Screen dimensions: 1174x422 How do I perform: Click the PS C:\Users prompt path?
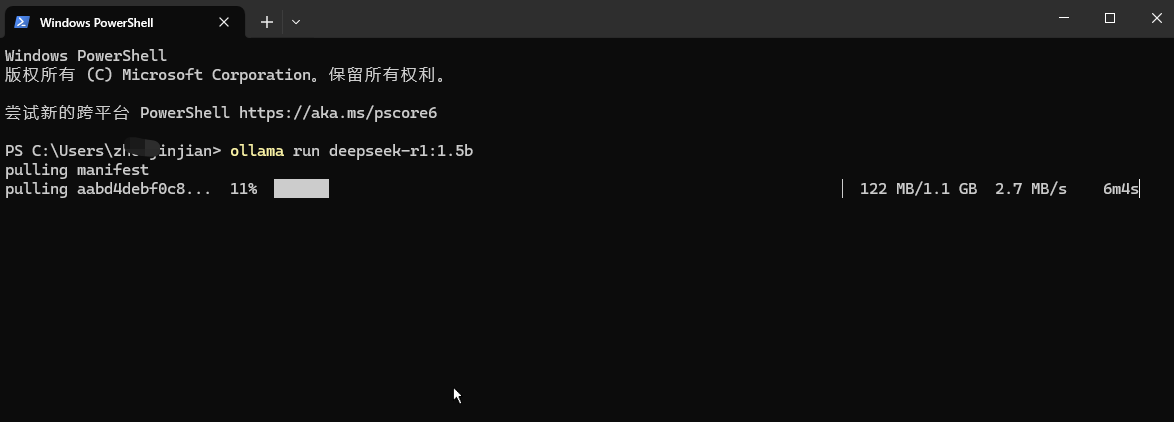(x=112, y=151)
